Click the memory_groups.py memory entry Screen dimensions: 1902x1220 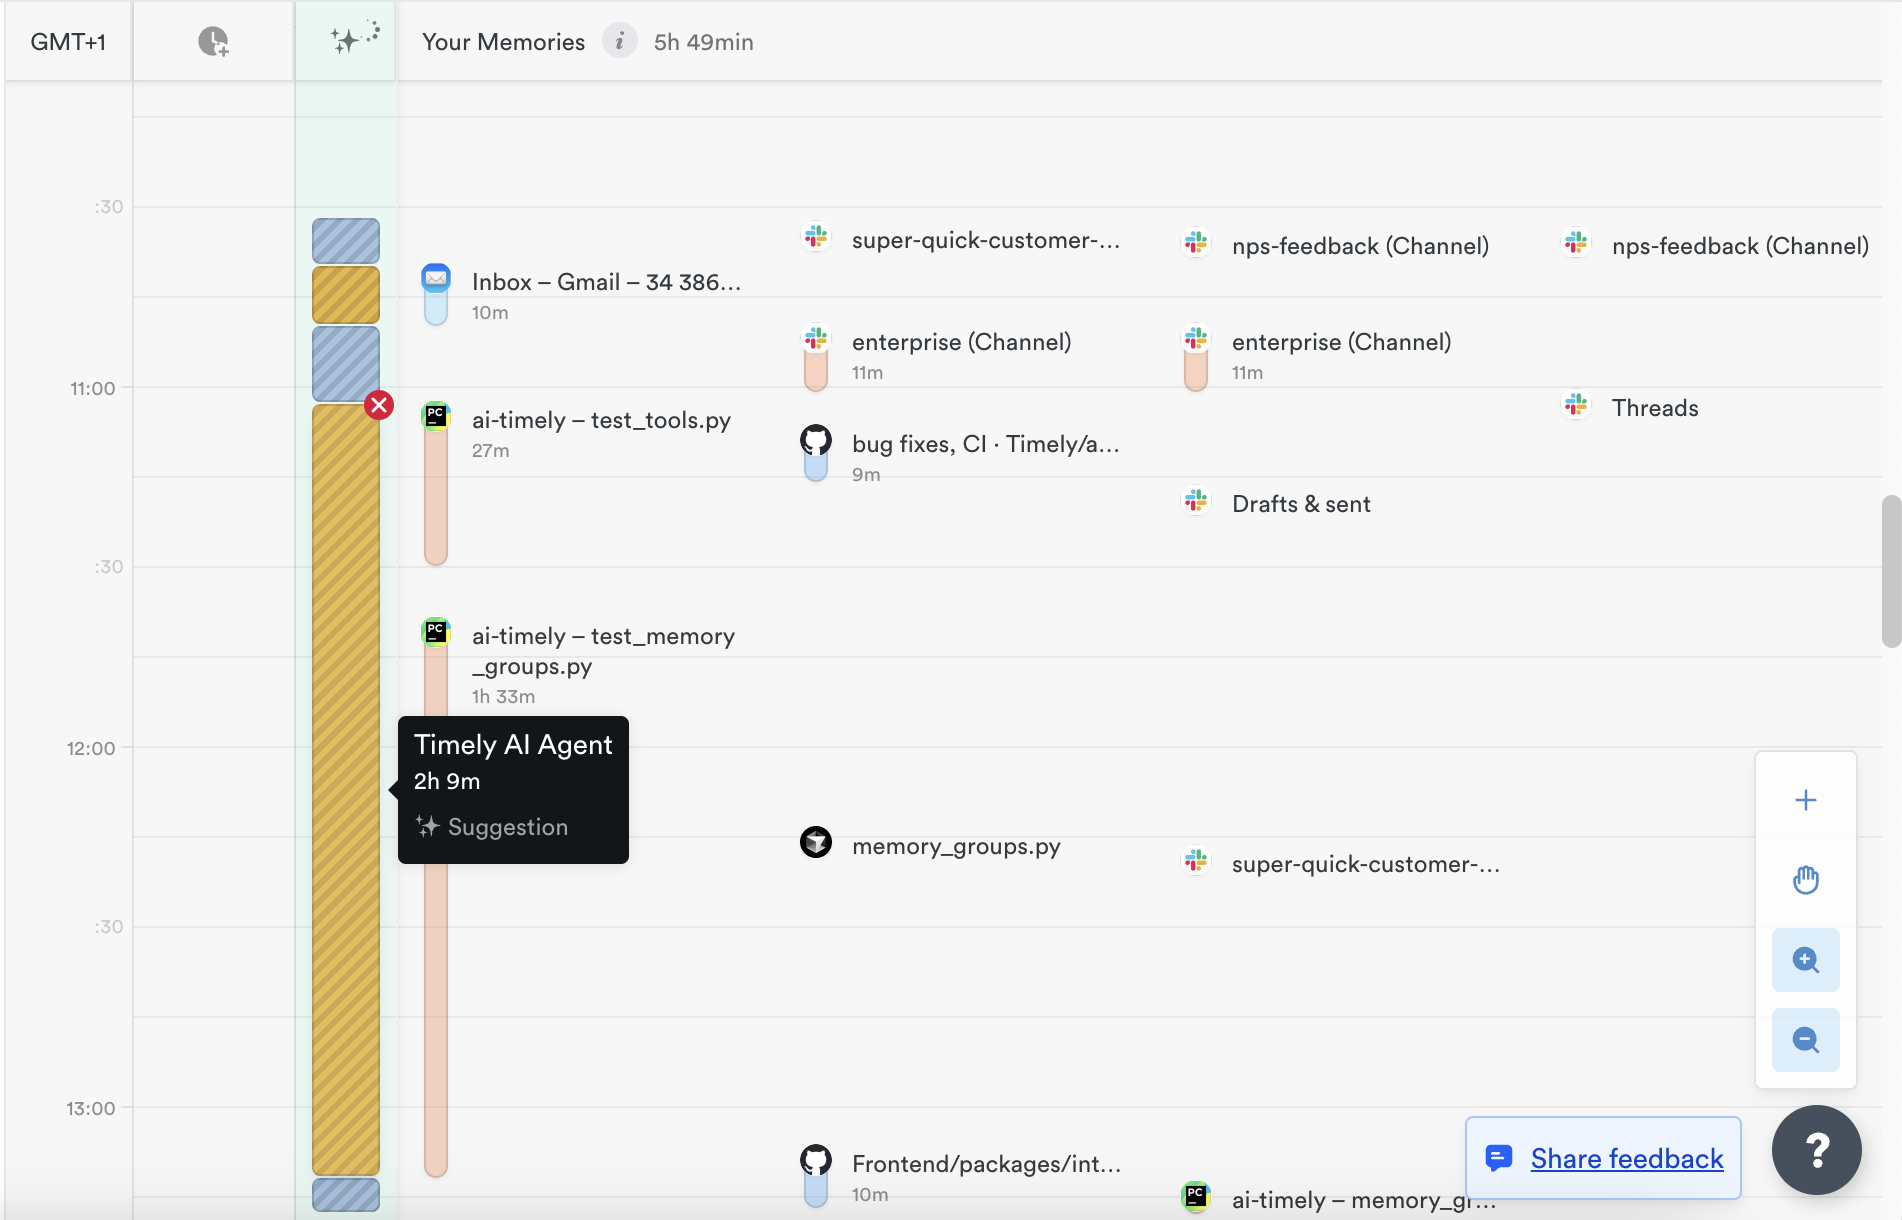click(955, 846)
